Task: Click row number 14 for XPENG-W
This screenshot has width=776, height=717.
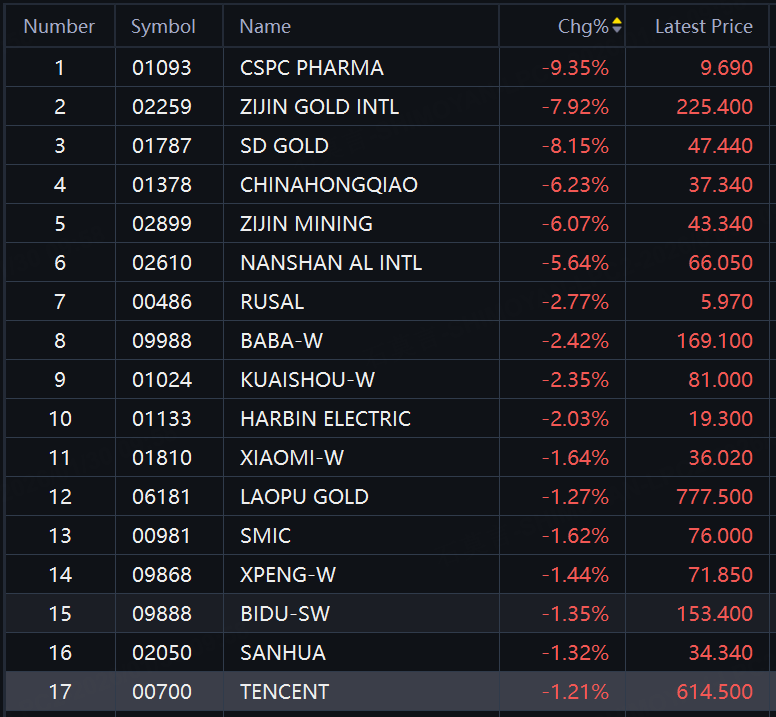Action: pyautogui.click(x=60, y=575)
